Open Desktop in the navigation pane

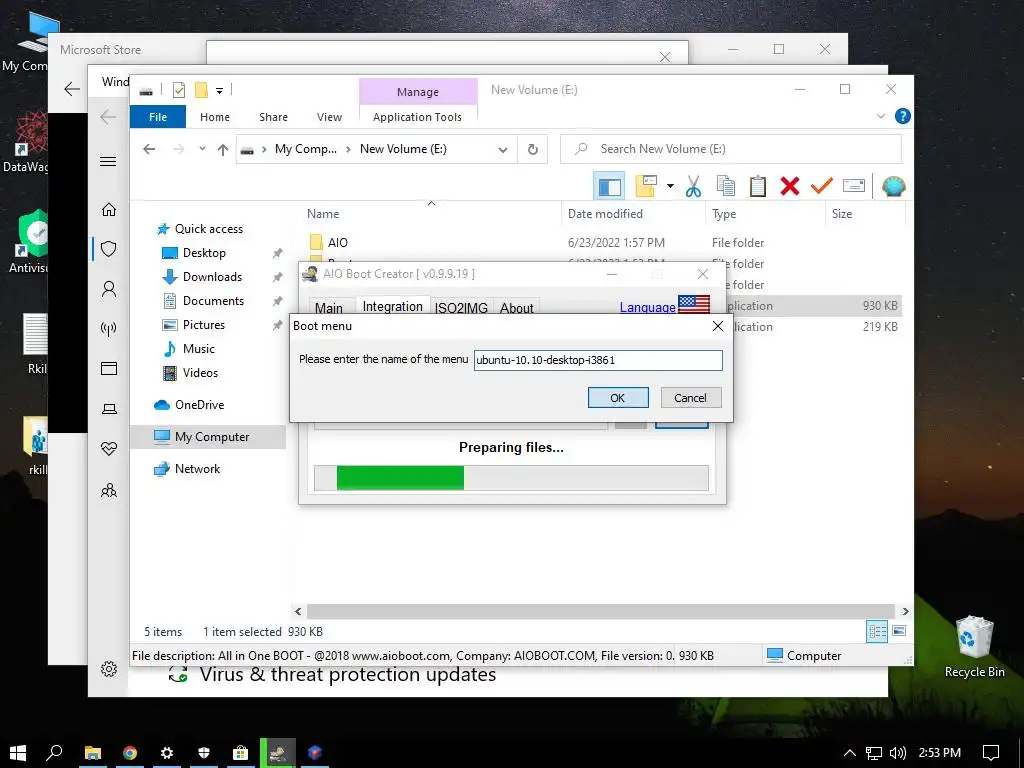[x=204, y=253]
